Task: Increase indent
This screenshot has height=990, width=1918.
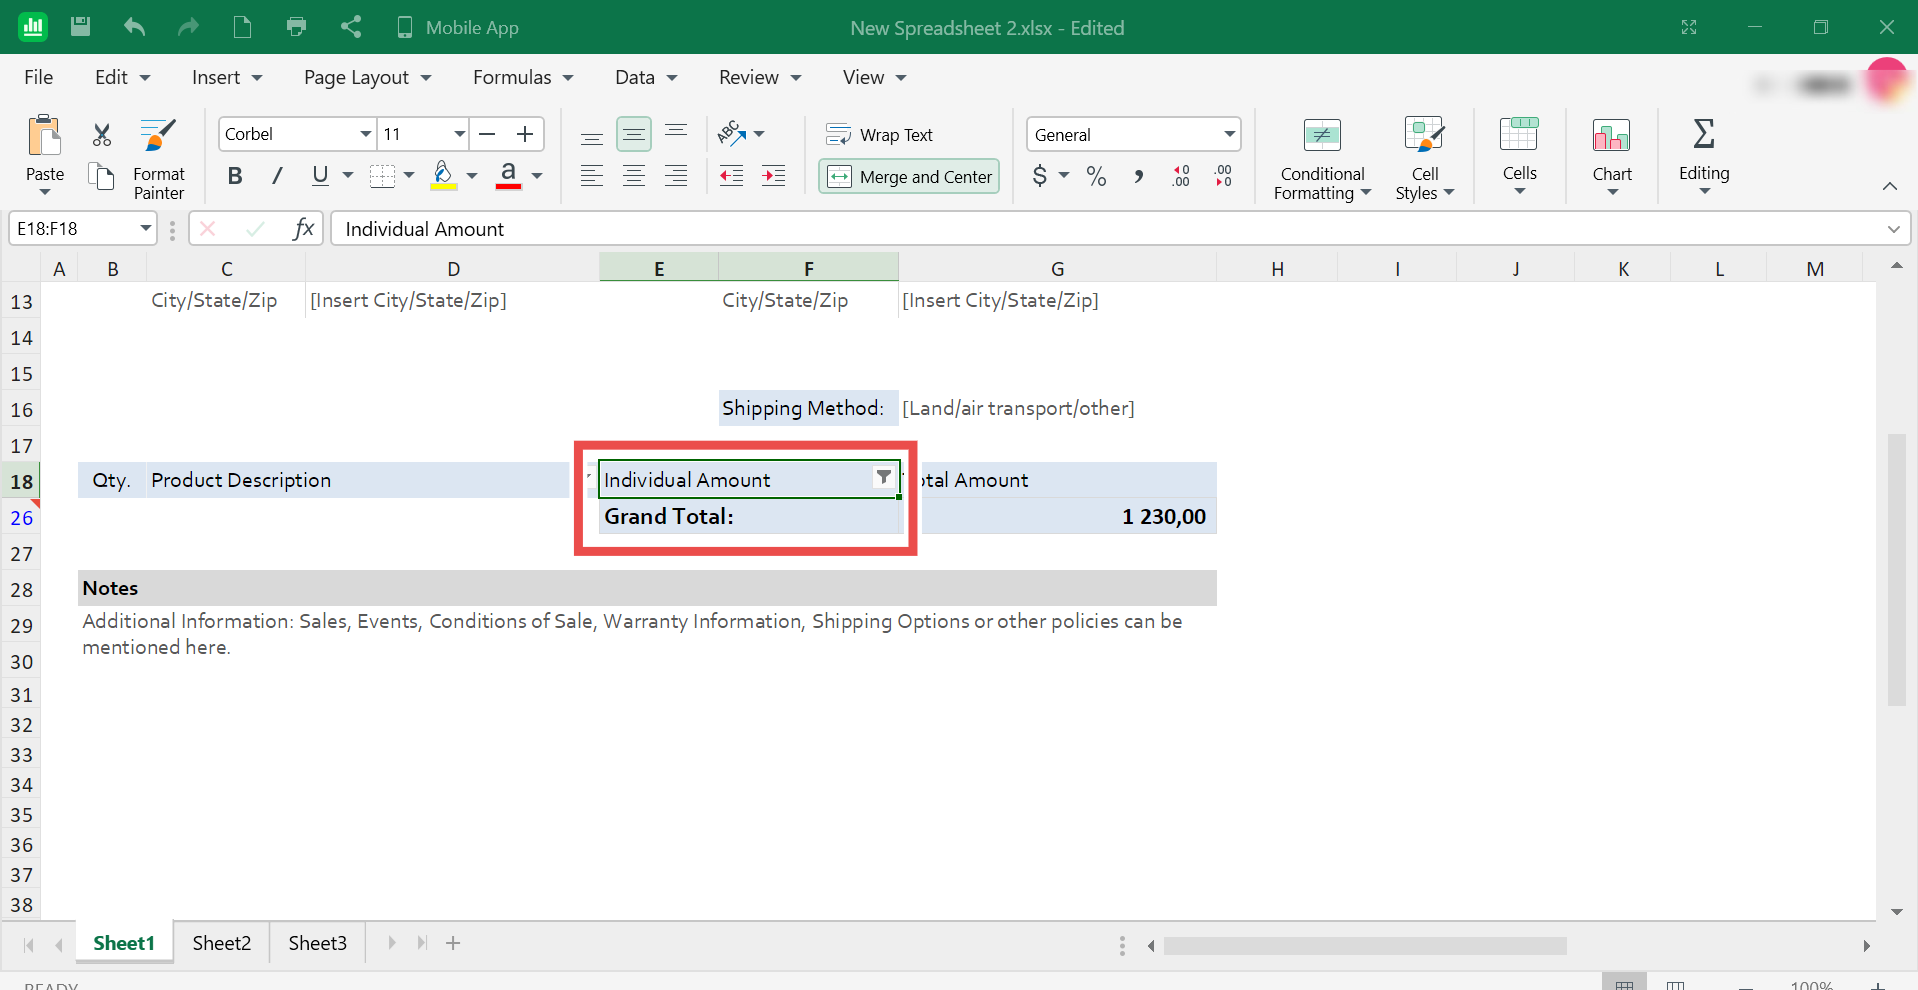Action: tap(774, 176)
